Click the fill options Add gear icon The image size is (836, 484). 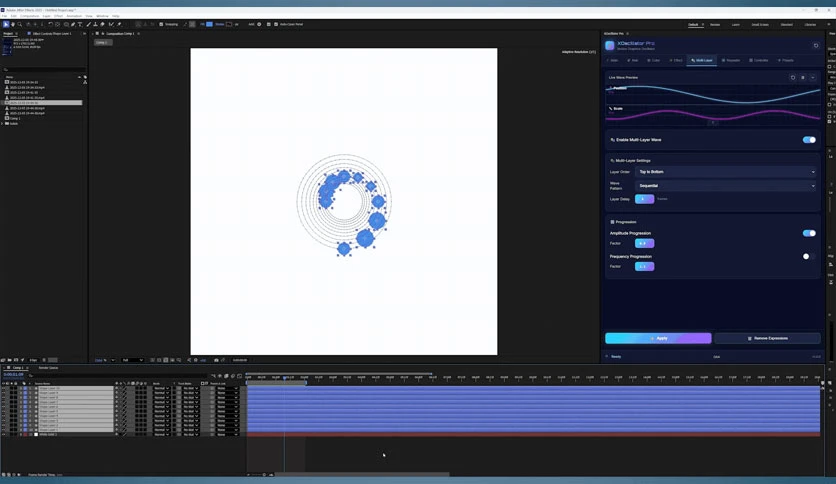click(x=259, y=24)
